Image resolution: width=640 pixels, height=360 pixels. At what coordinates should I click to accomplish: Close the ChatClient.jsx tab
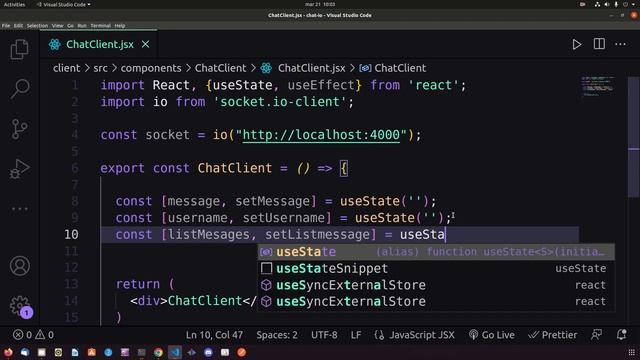coord(146,44)
